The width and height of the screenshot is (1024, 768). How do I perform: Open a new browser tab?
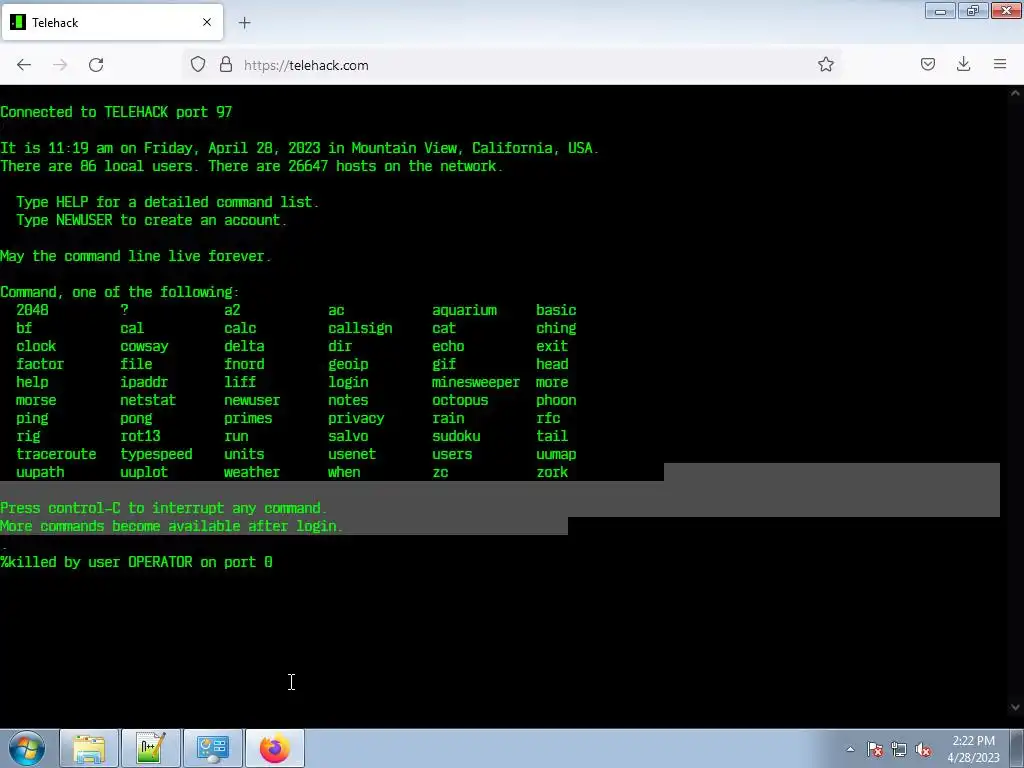[244, 23]
